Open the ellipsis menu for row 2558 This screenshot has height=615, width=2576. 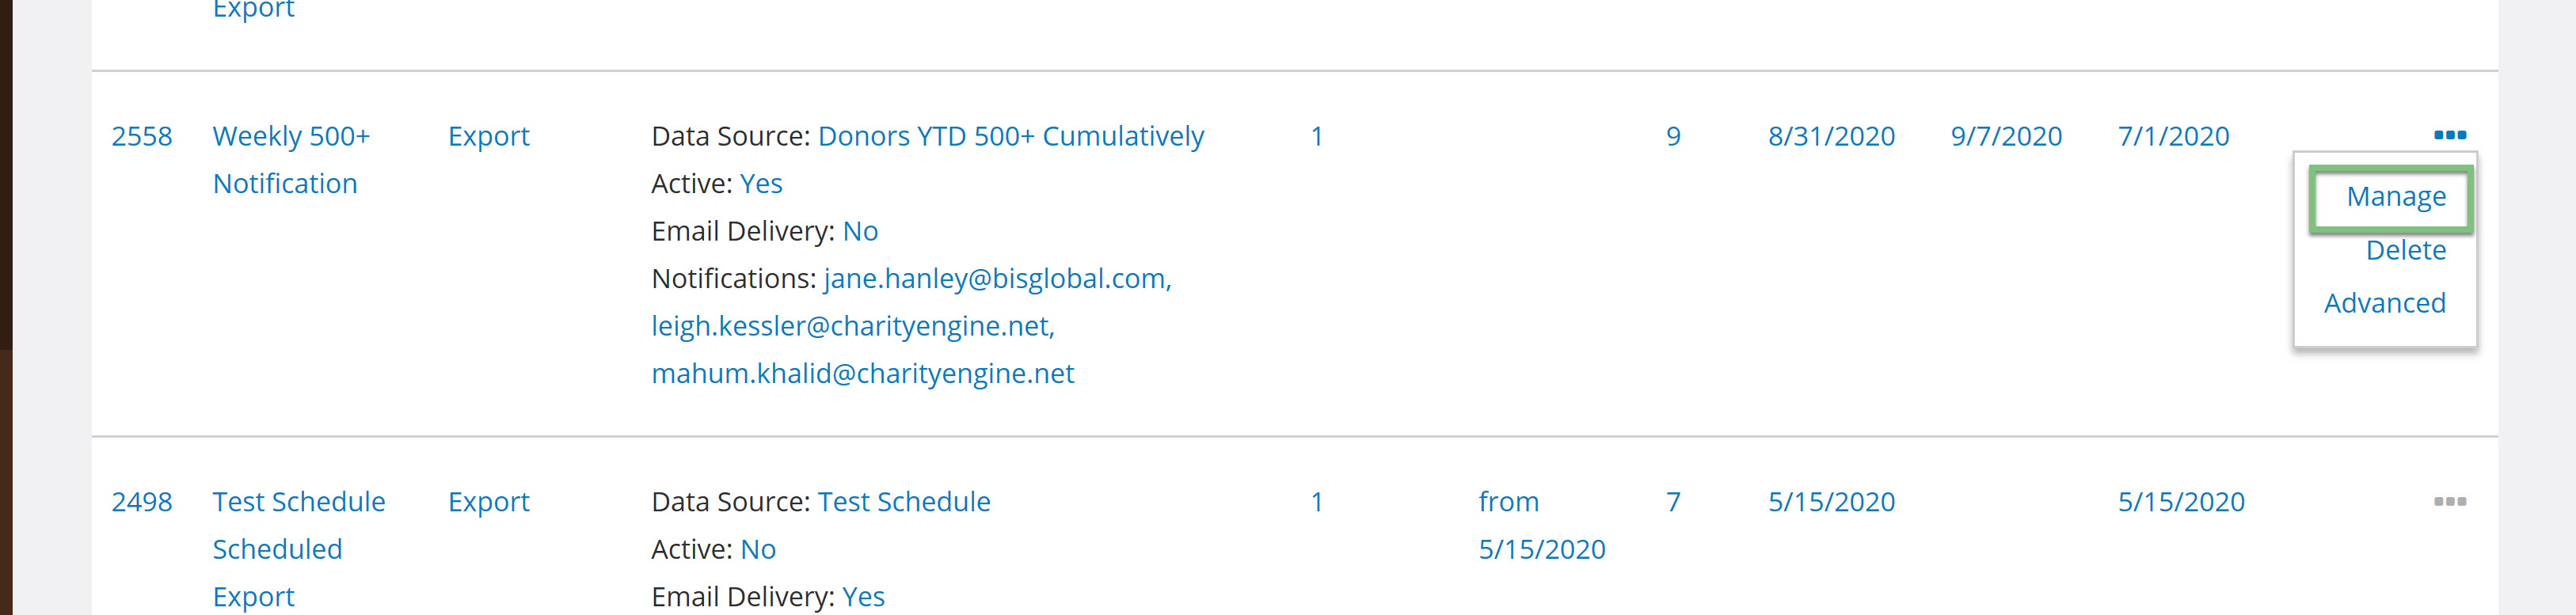2449,135
